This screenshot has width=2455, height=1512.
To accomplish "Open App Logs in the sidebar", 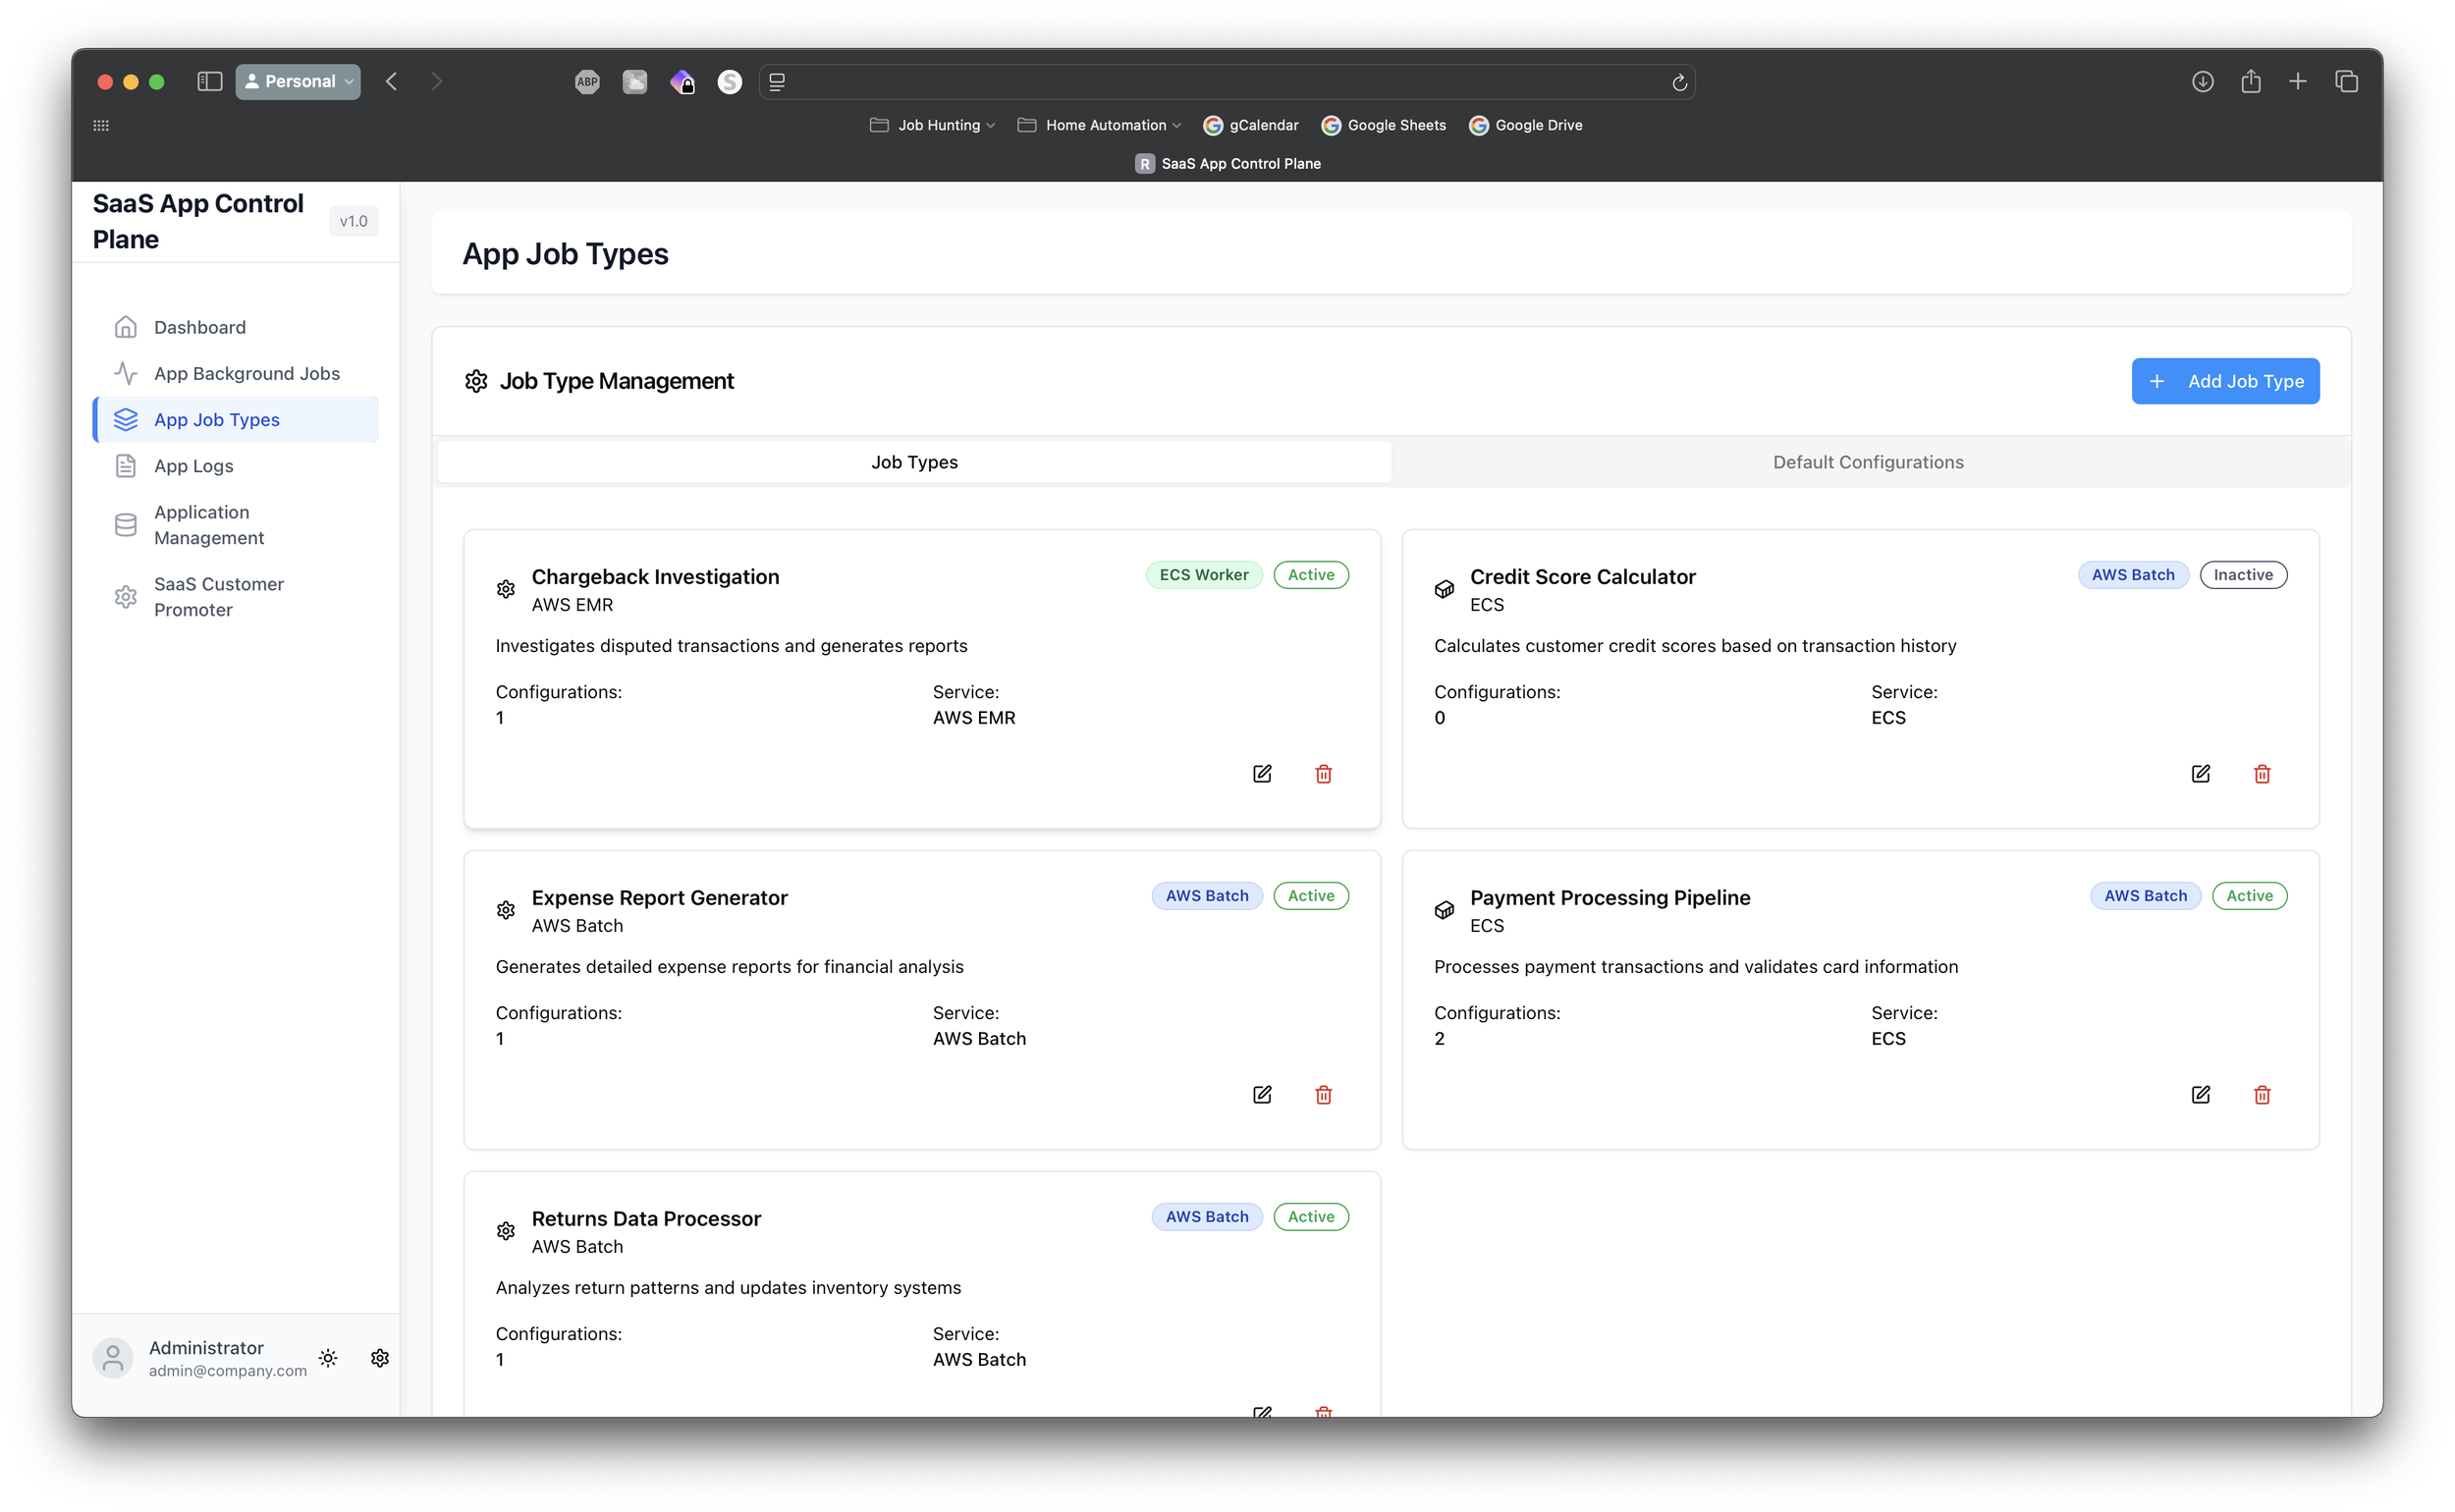I will [x=236, y=466].
